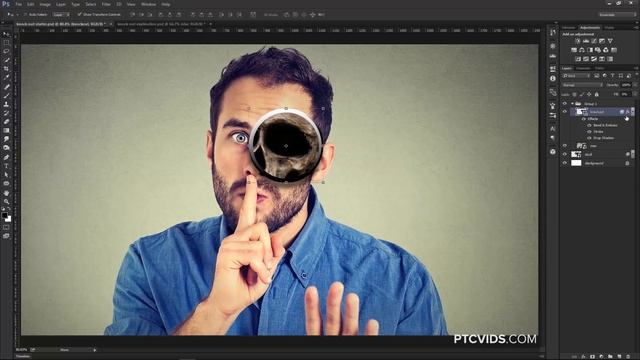This screenshot has width=640, height=360.
Task: Click Lock position icon in Layers panel
Action: (589, 94)
